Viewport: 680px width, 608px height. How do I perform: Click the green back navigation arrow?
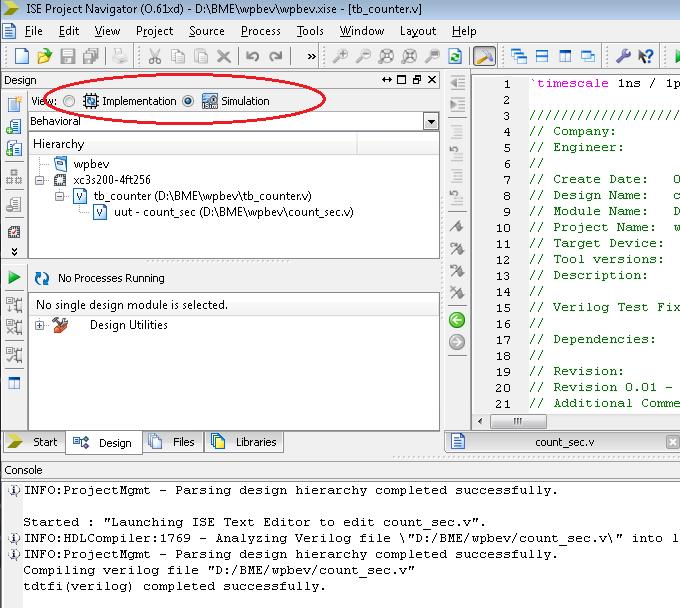[x=457, y=320]
